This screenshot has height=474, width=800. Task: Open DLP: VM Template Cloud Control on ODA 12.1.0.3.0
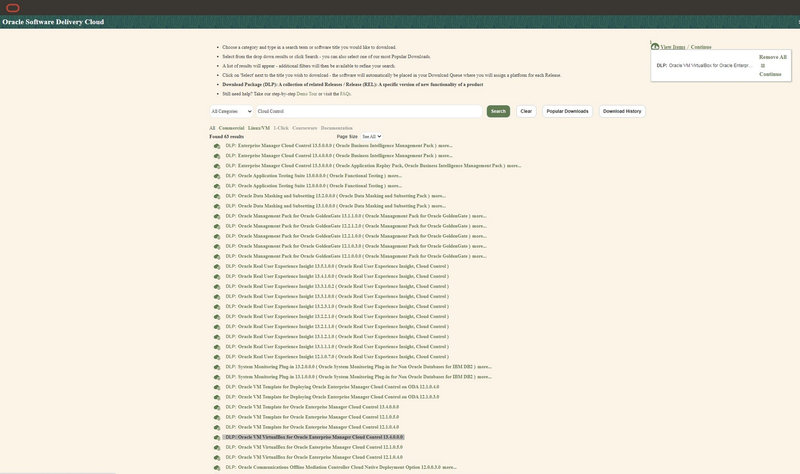pyautogui.click(x=332, y=397)
